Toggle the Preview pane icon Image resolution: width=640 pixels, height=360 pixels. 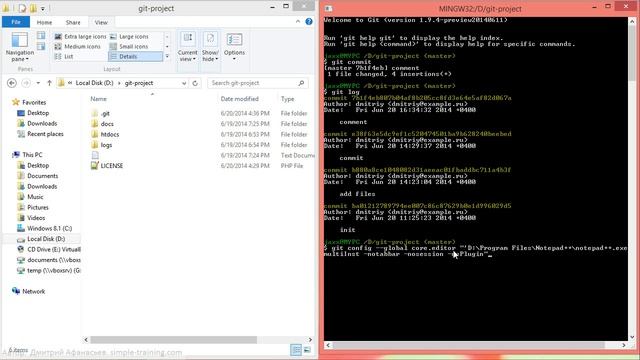[41, 36]
